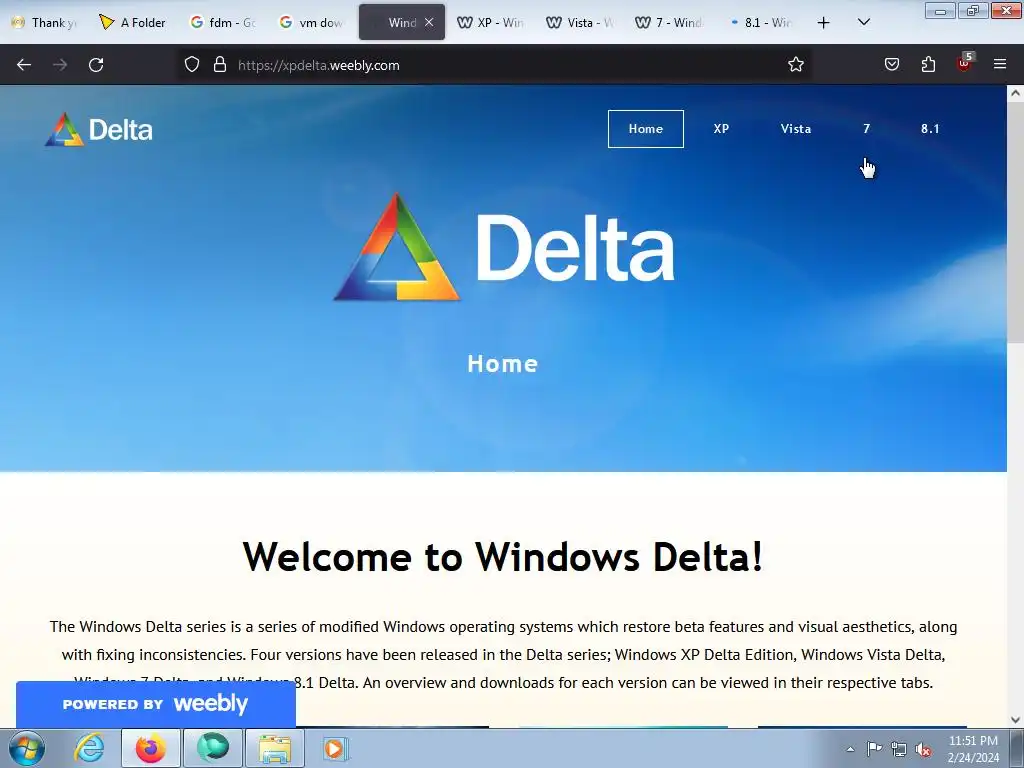Click the address bar URL field
The height and width of the screenshot is (768, 1024).
[x=496, y=65]
